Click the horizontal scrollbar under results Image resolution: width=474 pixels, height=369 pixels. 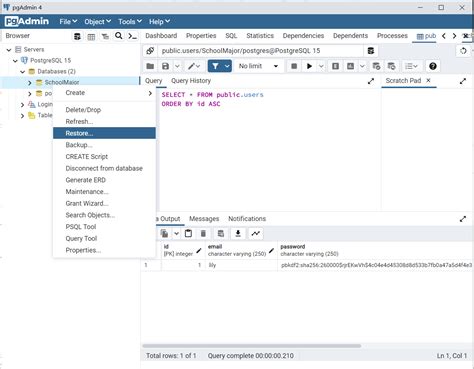pos(252,346)
